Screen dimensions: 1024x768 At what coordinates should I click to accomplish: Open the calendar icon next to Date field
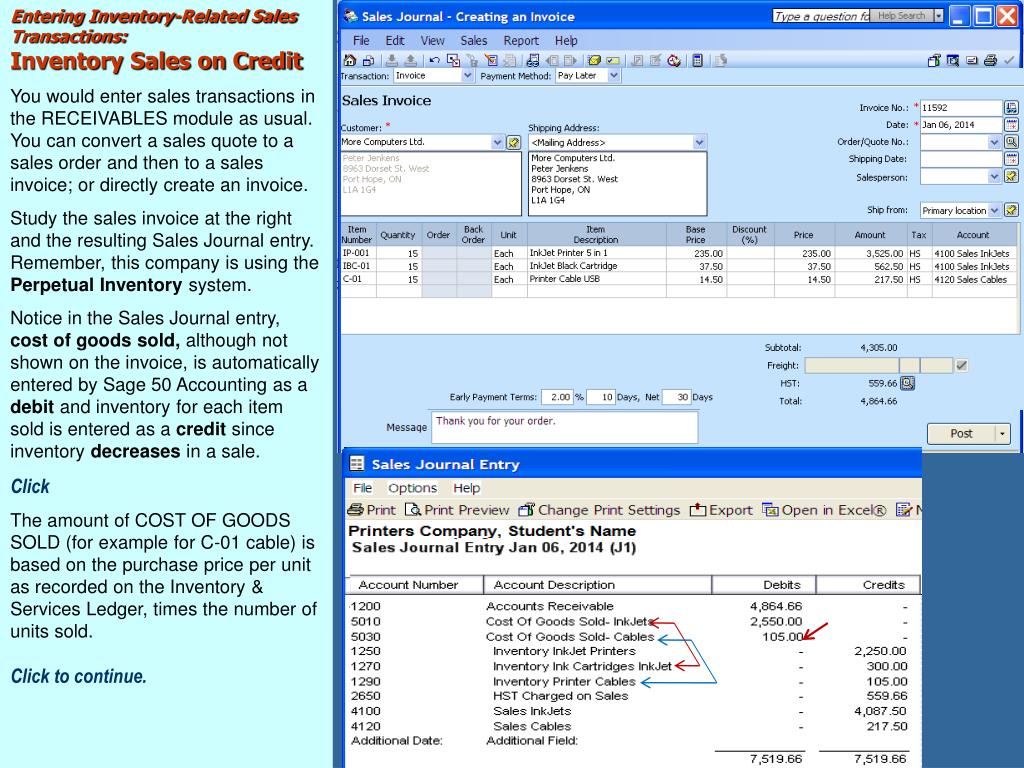pos(1011,125)
